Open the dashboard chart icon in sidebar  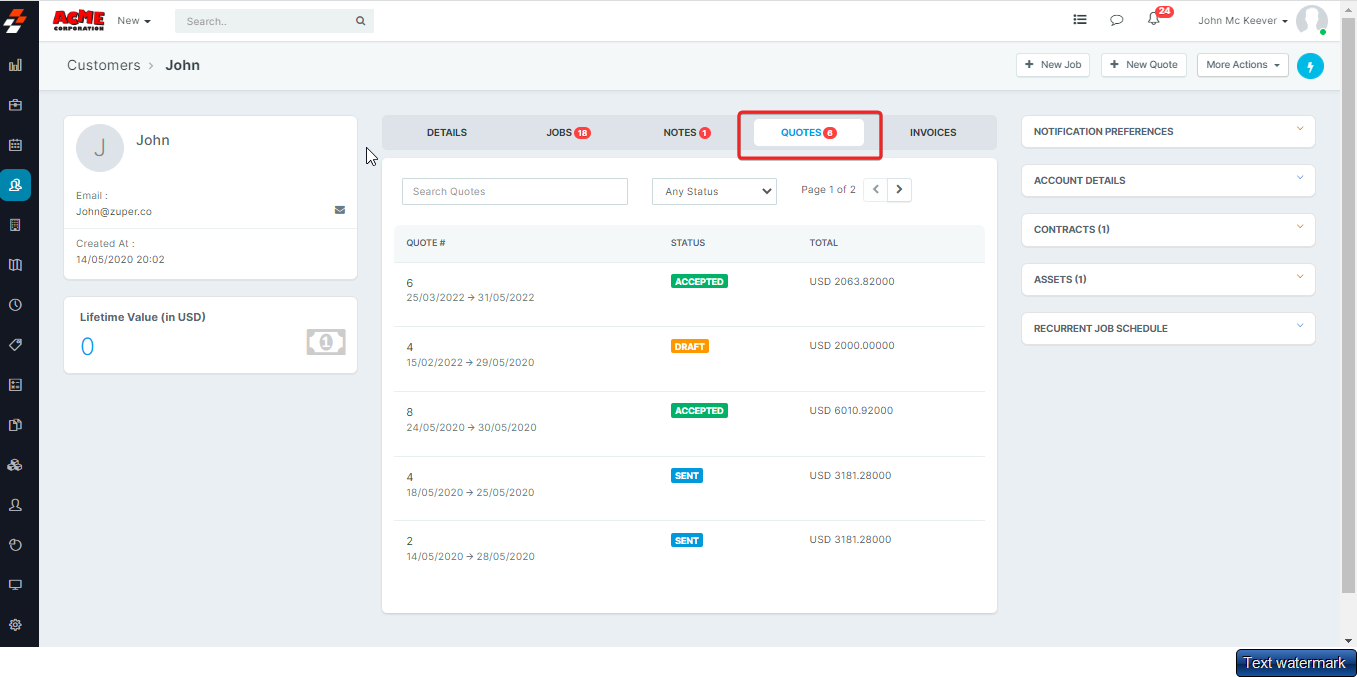pos(15,65)
